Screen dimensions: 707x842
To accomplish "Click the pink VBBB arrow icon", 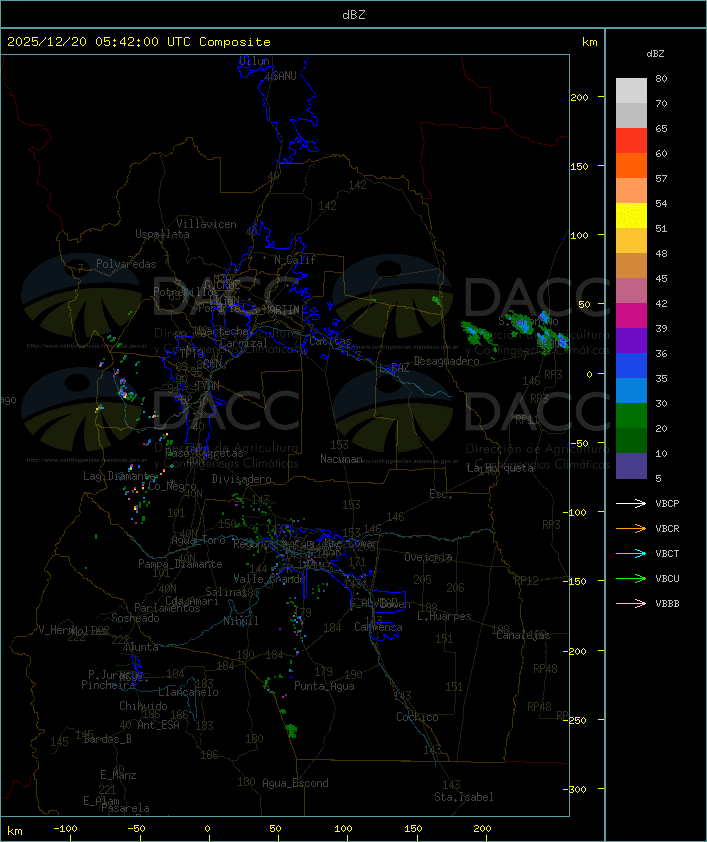I will click(x=631, y=604).
